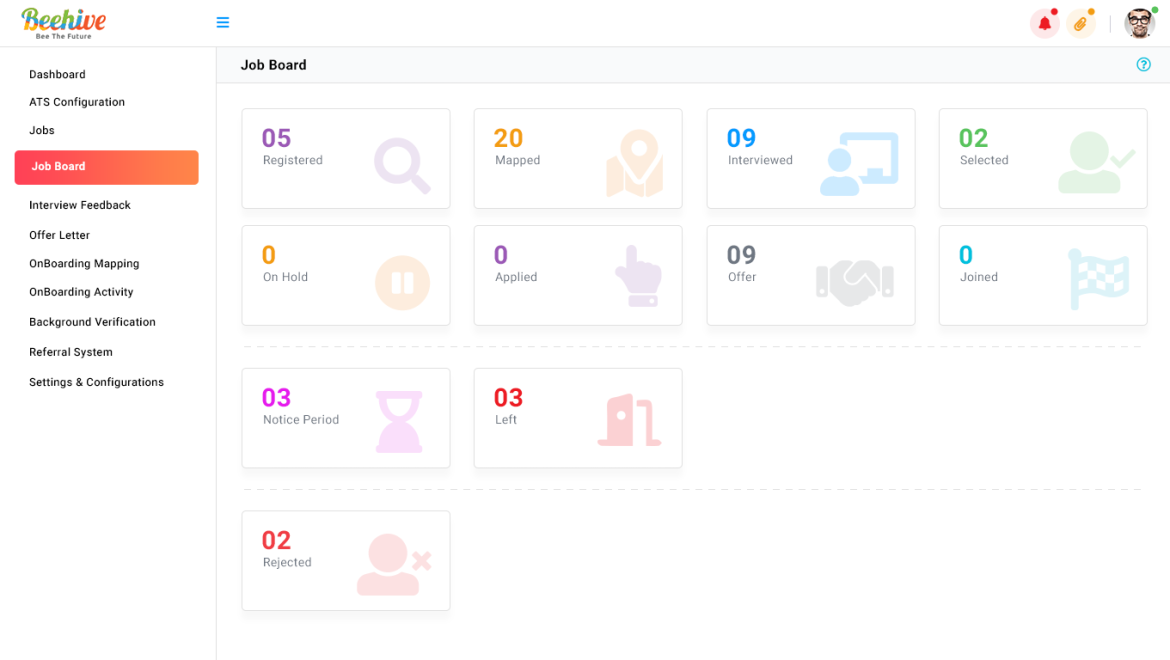Click the map pin icon on Mapped card
This screenshot has height=660, width=1170.
click(634, 164)
